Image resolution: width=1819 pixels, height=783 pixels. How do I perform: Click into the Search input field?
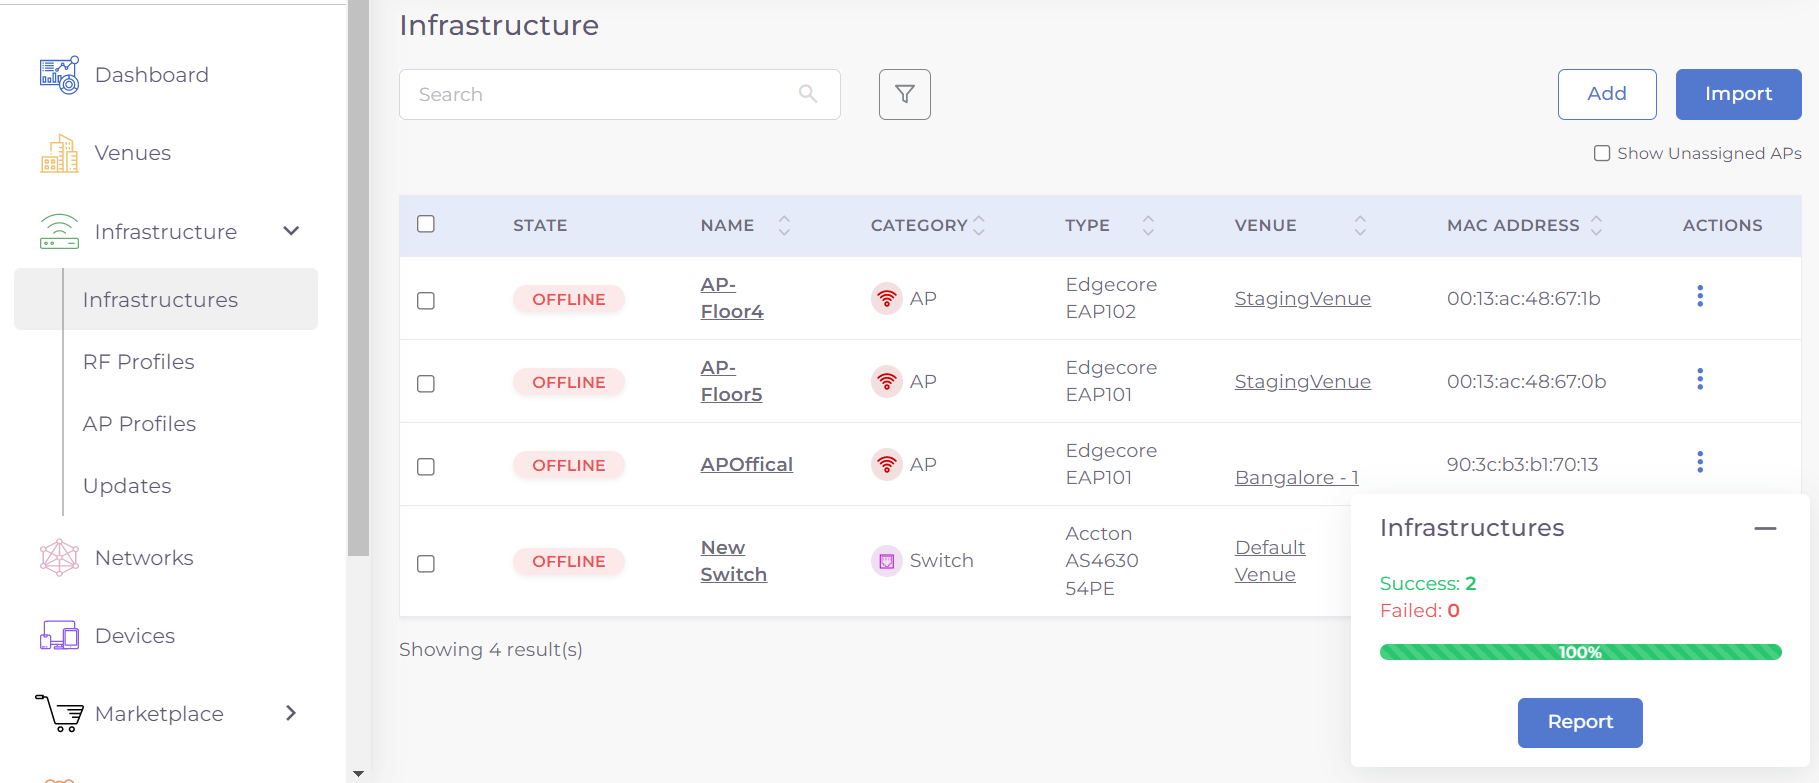pyautogui.click(x=600, y=94)
